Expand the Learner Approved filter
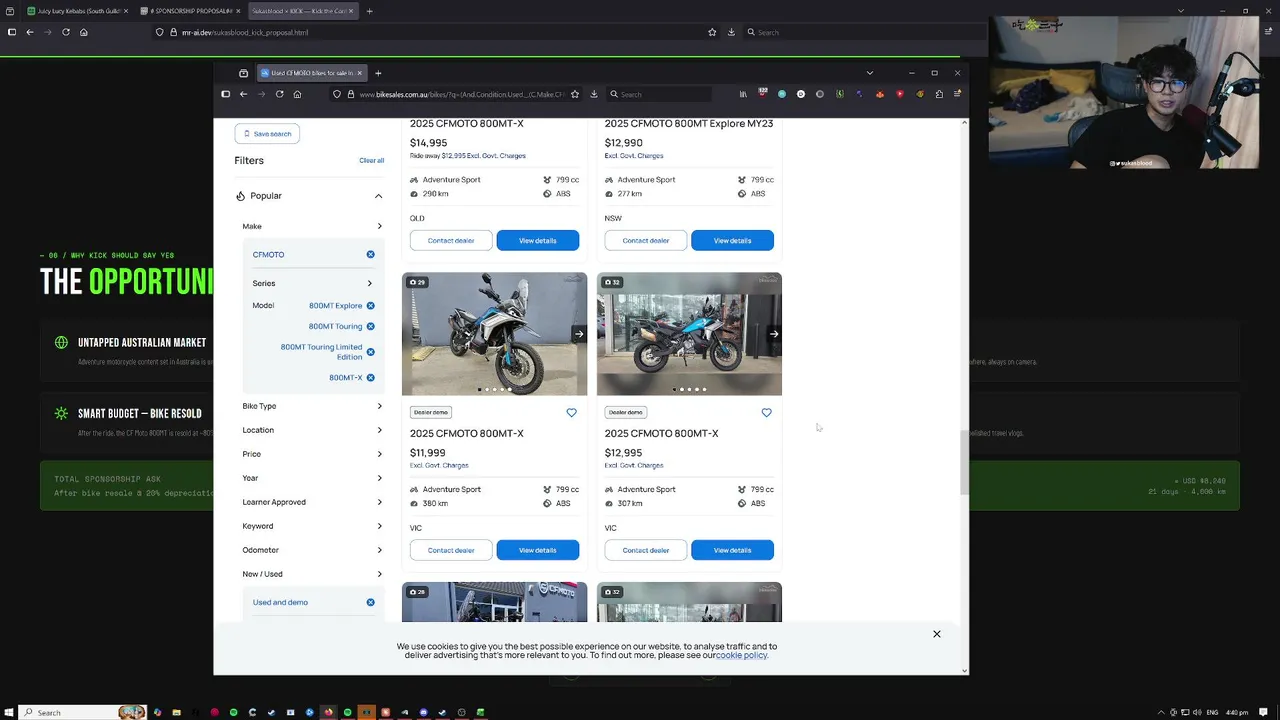 [x=312, y=502]
